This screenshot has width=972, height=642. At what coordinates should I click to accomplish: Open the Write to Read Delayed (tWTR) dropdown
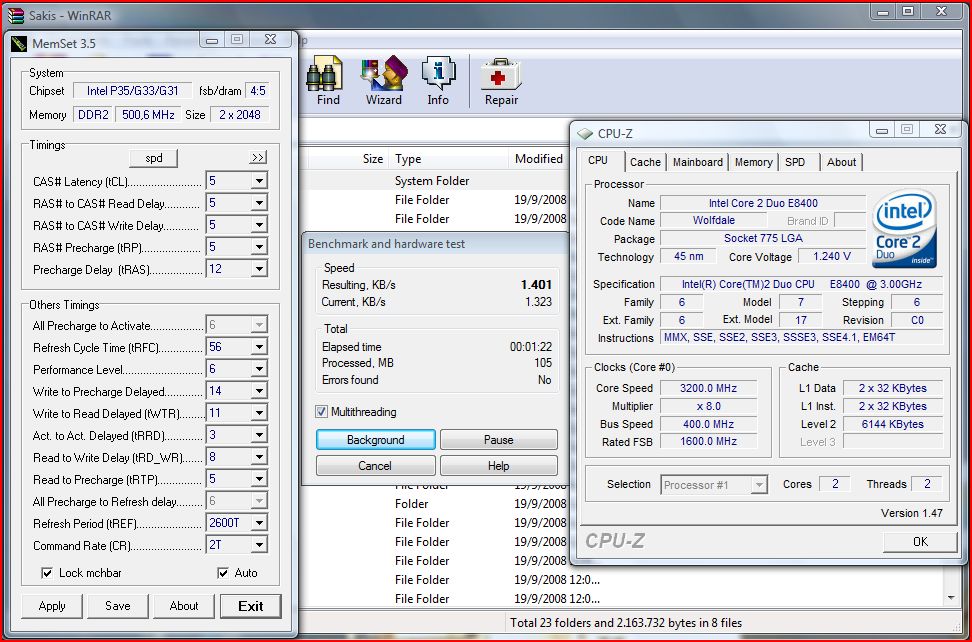[259, 413]
